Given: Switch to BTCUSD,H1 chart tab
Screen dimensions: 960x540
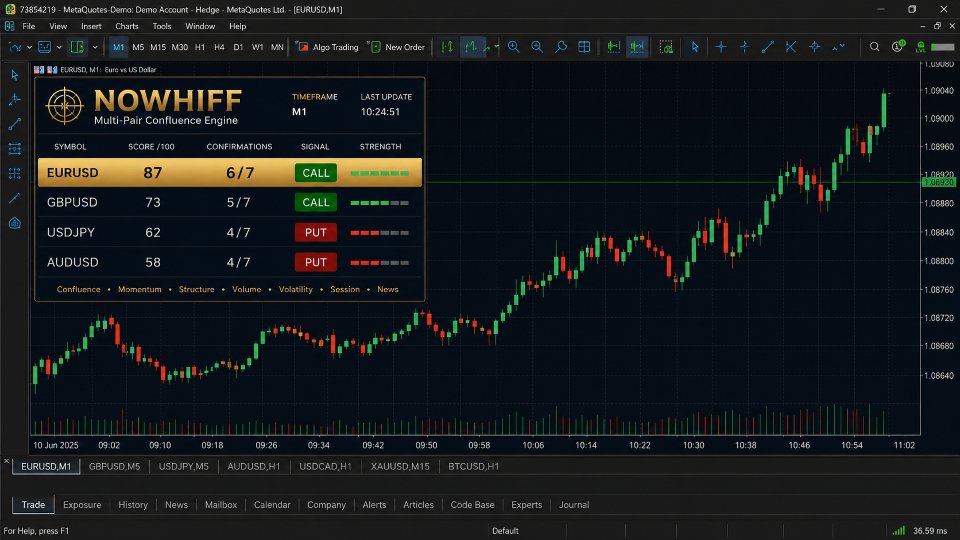Looking at the screenshot, I should click(x=473, y=467).
